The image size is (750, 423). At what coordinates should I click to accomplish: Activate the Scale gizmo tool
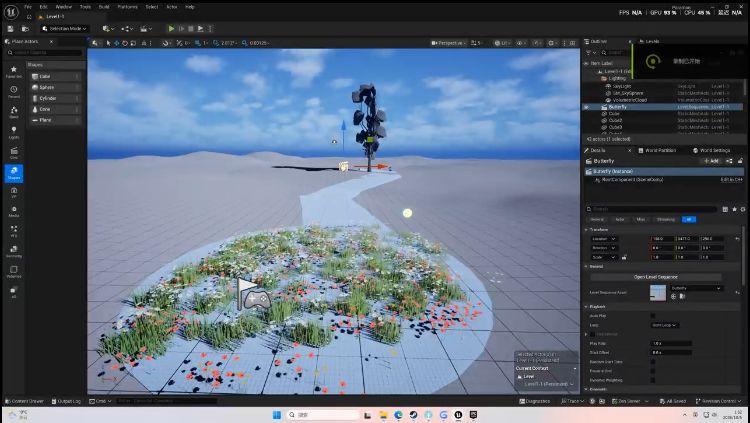[133, 43]
